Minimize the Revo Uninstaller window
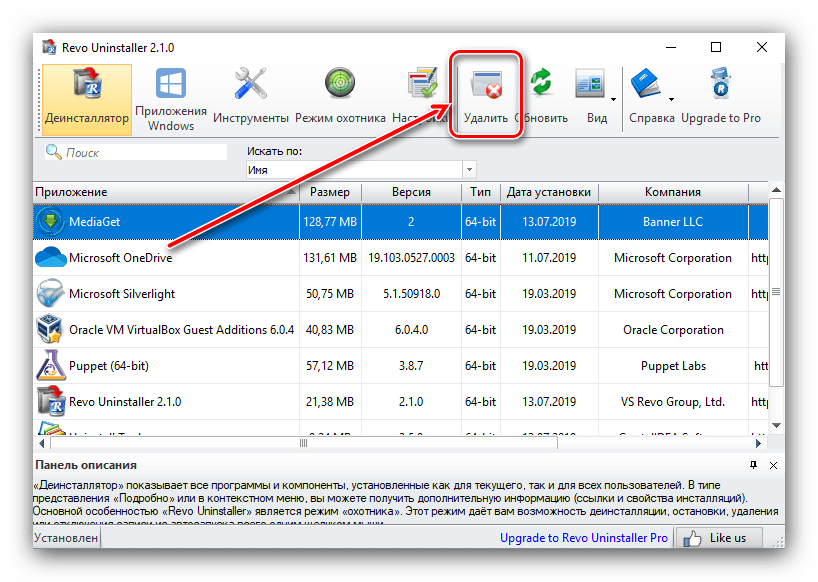Screen dimensions: 818x582 [x=671, y=47]
